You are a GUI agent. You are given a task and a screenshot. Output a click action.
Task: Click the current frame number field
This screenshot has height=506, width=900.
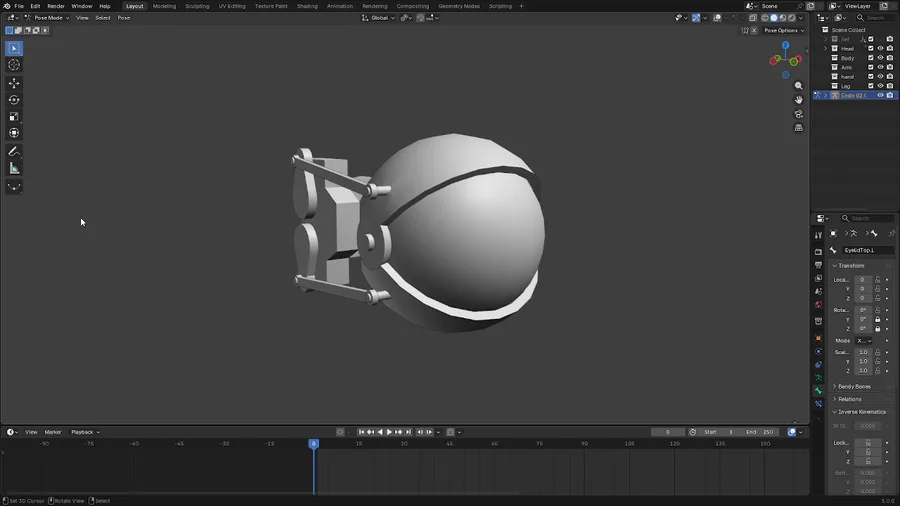click(668, 432)
